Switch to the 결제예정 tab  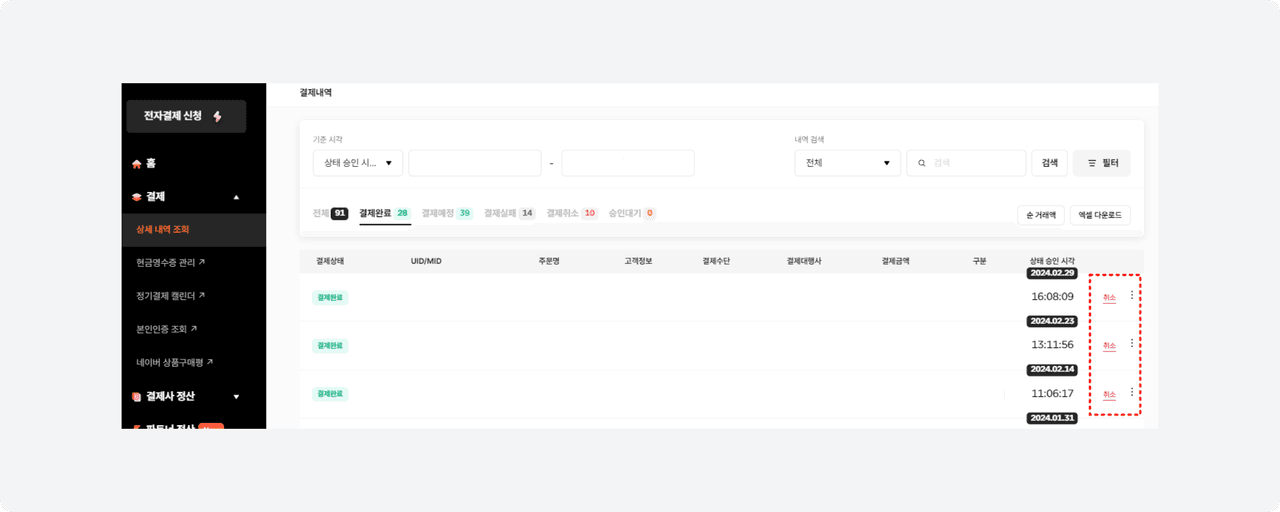(x=446, y=213)
